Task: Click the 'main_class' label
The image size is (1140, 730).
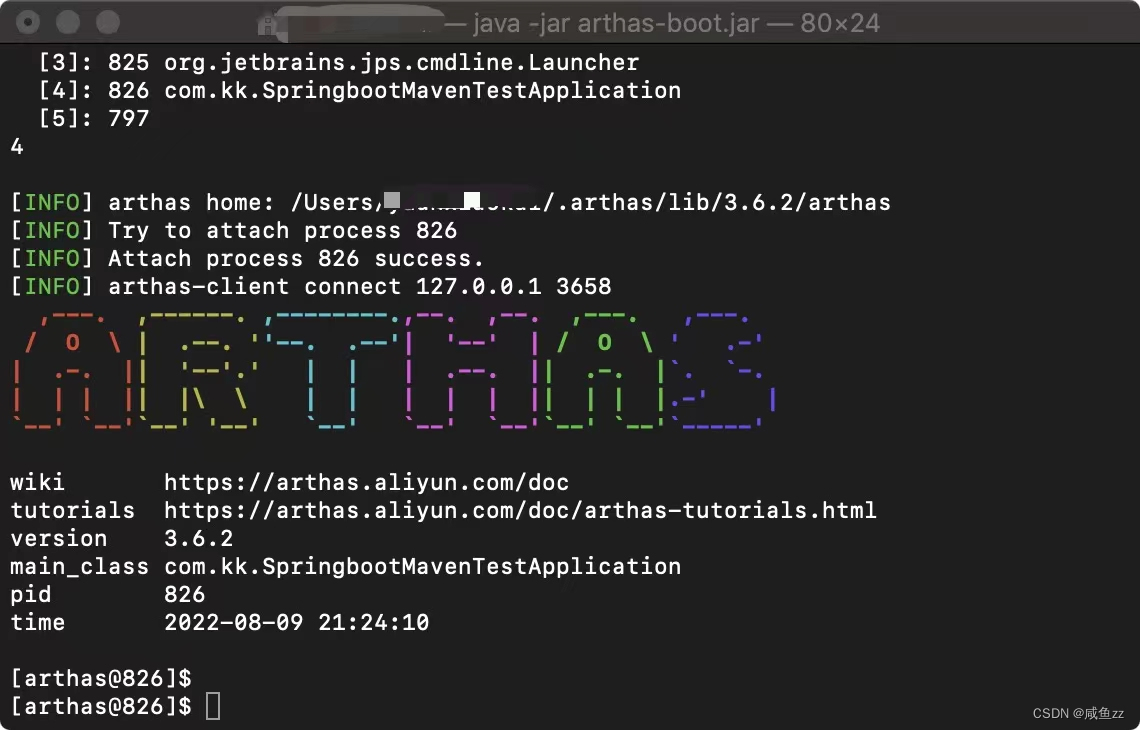Action: (79, 567)
